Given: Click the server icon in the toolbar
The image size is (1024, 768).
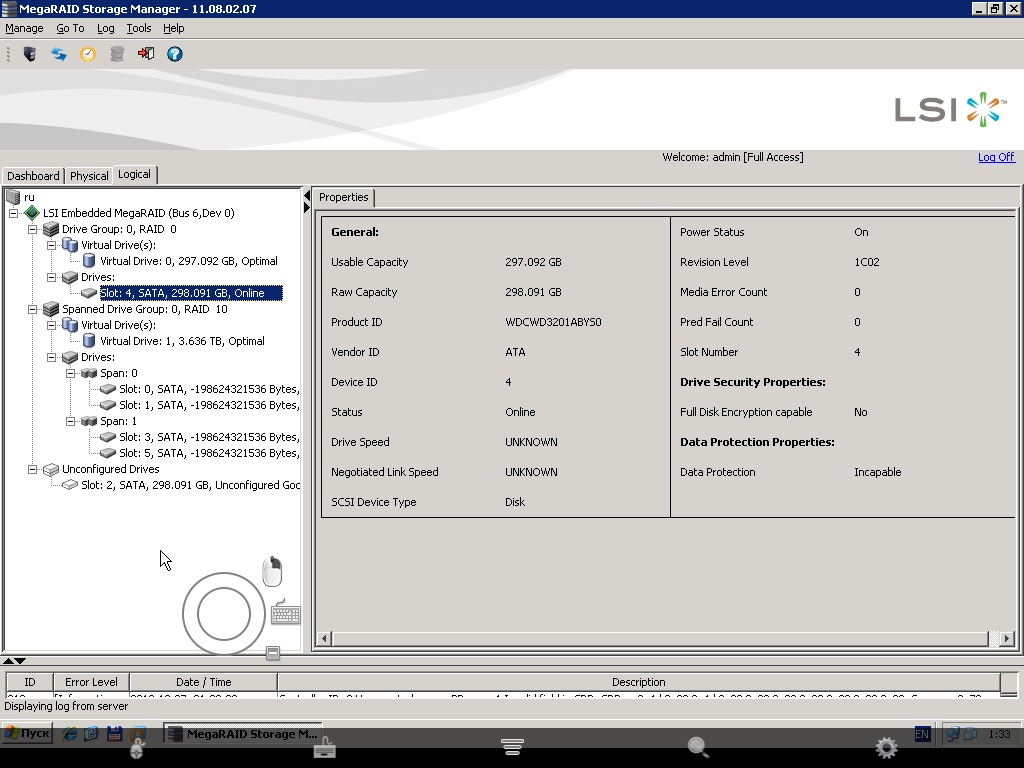Looking at the screenshot, I should [30, 54].
